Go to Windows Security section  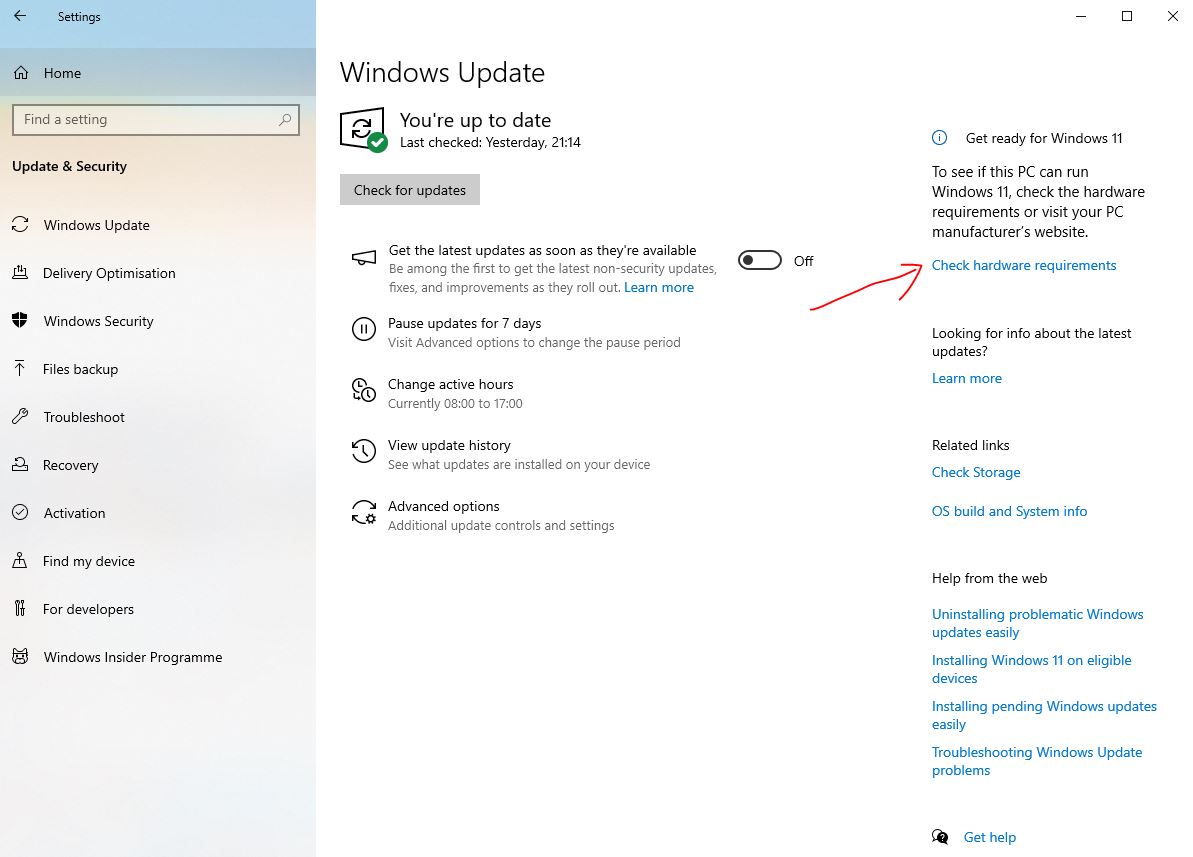tap(157, 320)
